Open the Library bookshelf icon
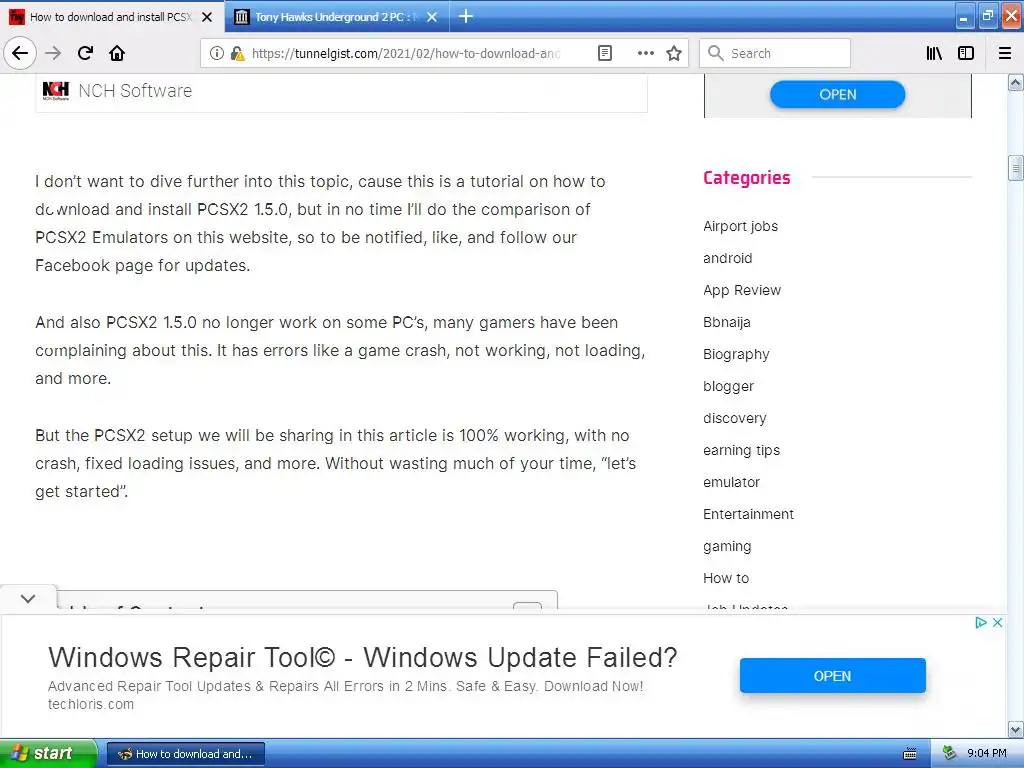 (x=934, y=53)
